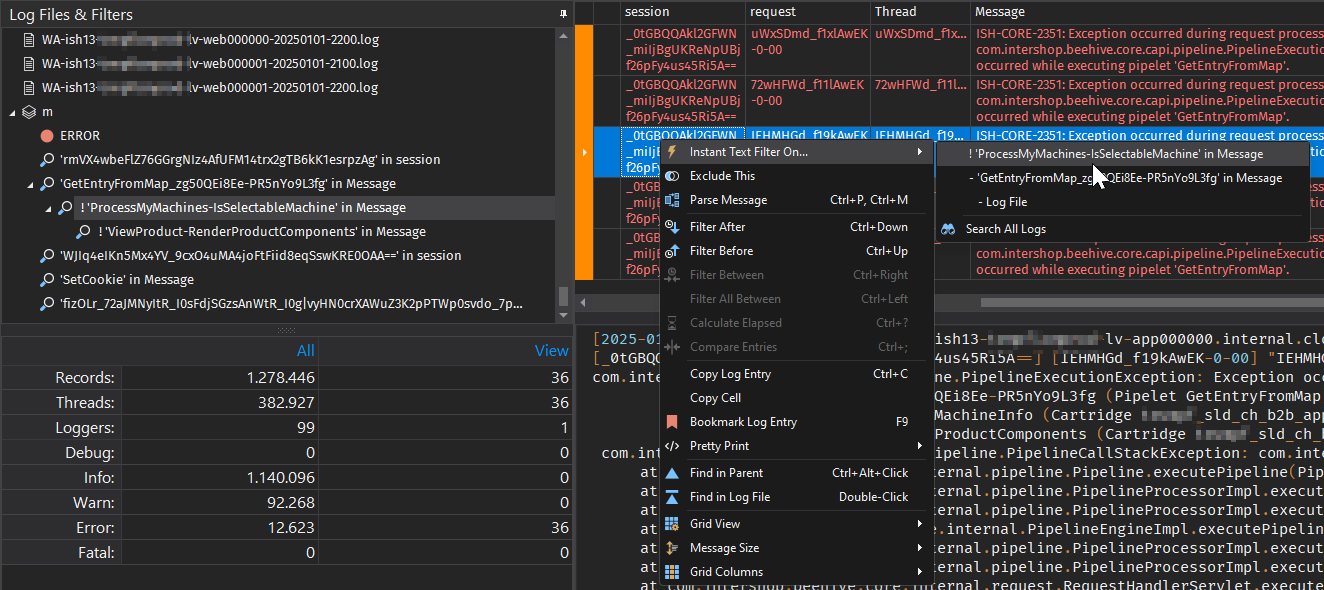Choose Search All Logs in submenu
The image size is (1324, 590).
pos(1122,229)
